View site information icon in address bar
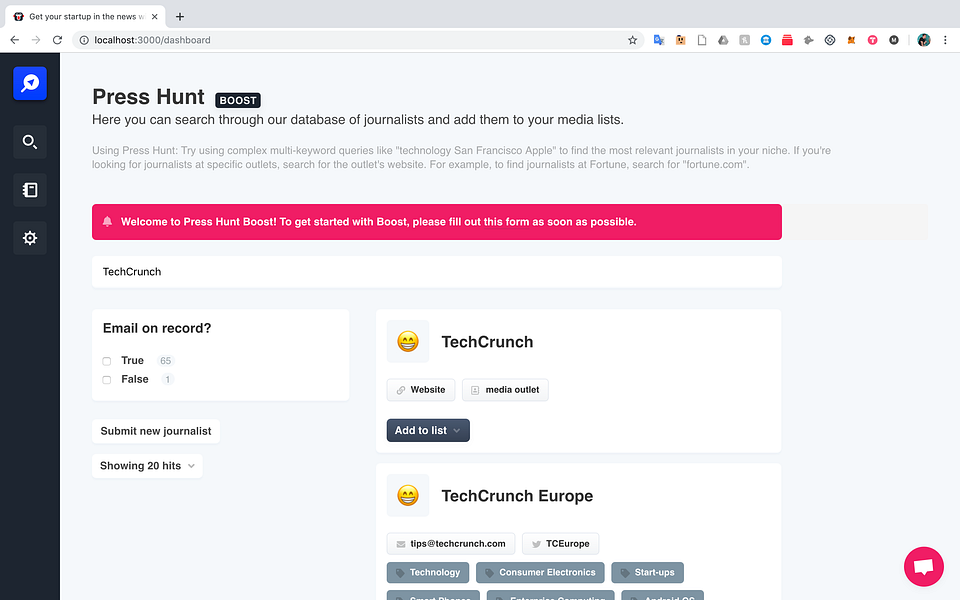The width and height of the screenshot is (960, 600). (x=84, y=40)
